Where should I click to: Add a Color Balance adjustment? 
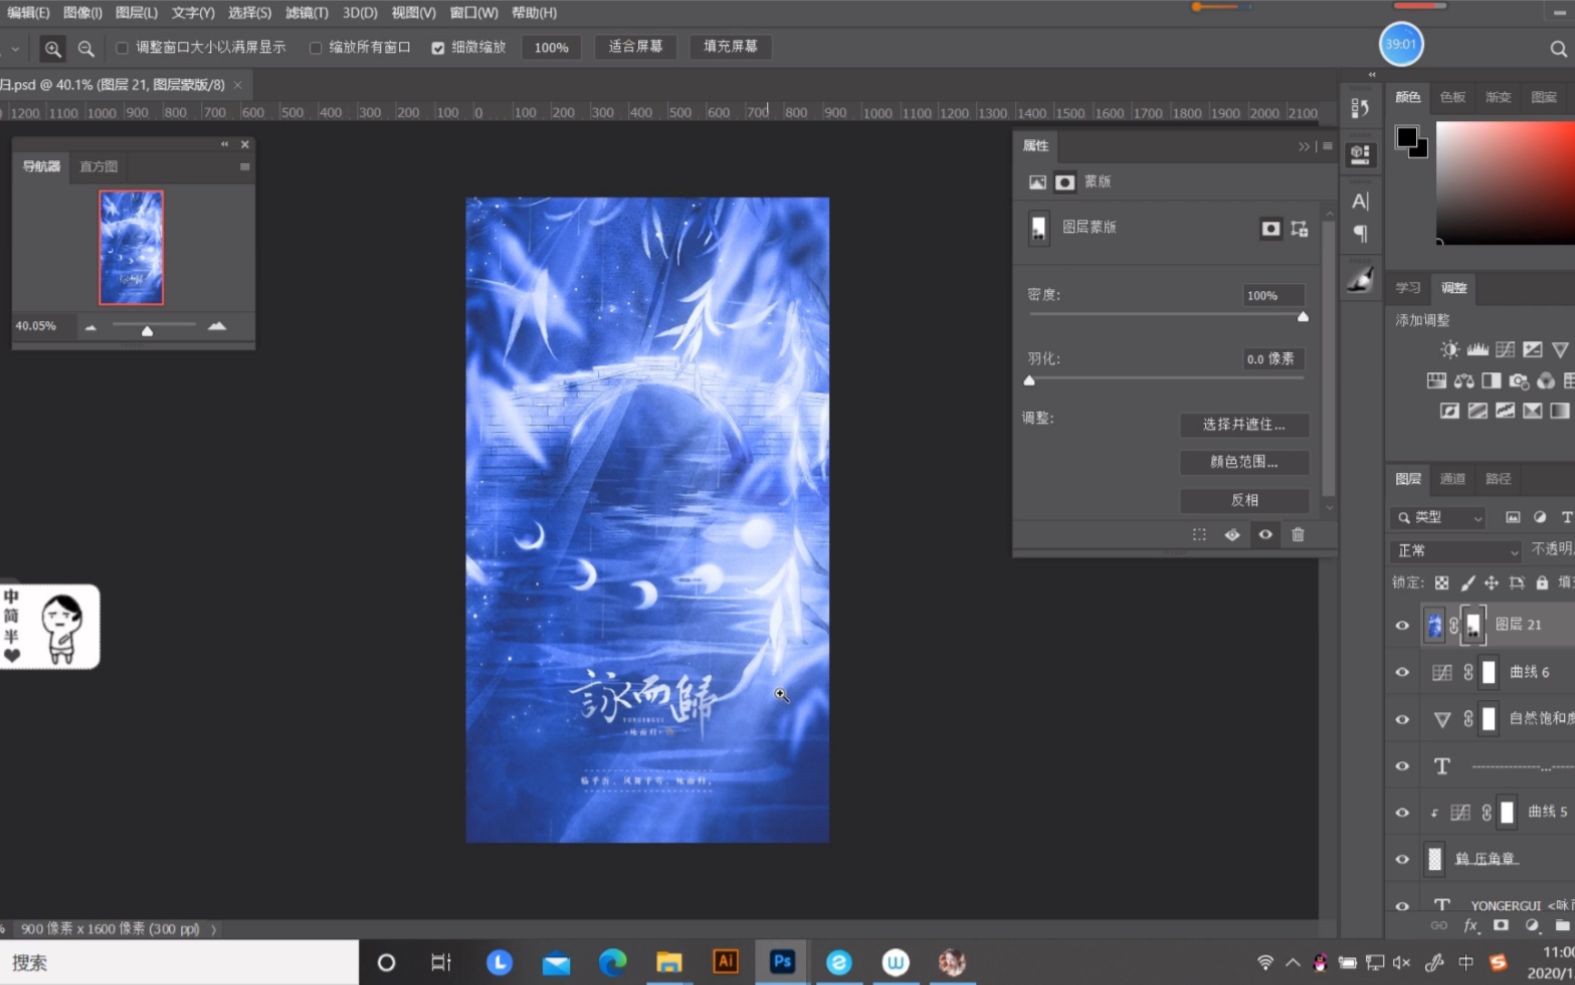[x=1464, y=380]
